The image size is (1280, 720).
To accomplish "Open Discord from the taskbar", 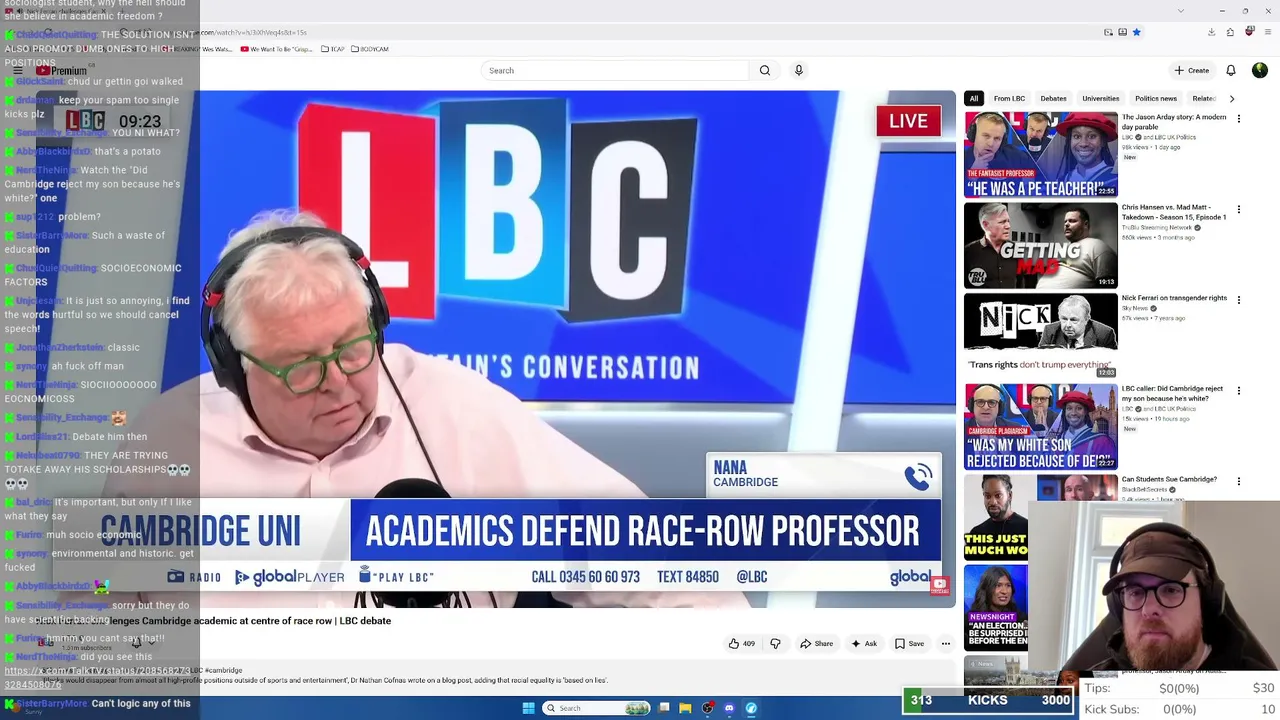I will (x=729, y=708).
